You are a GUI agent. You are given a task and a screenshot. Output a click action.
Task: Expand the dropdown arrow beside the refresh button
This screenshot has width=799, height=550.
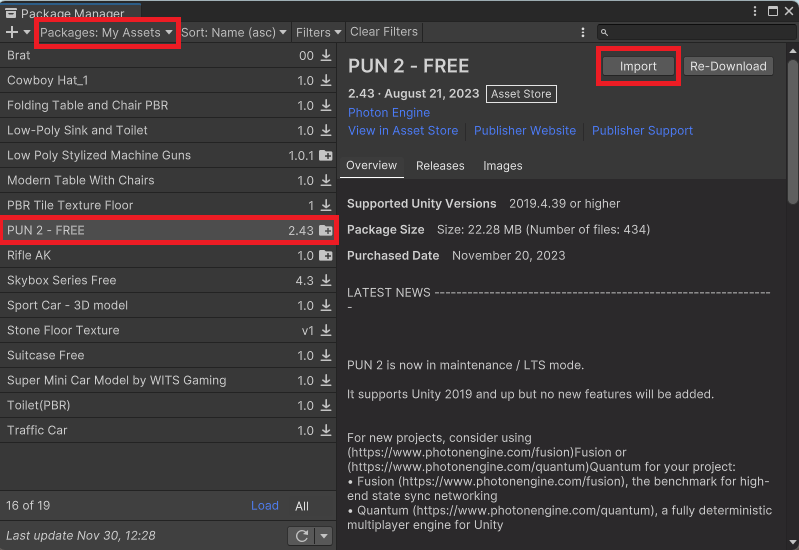tap(323, 536)
